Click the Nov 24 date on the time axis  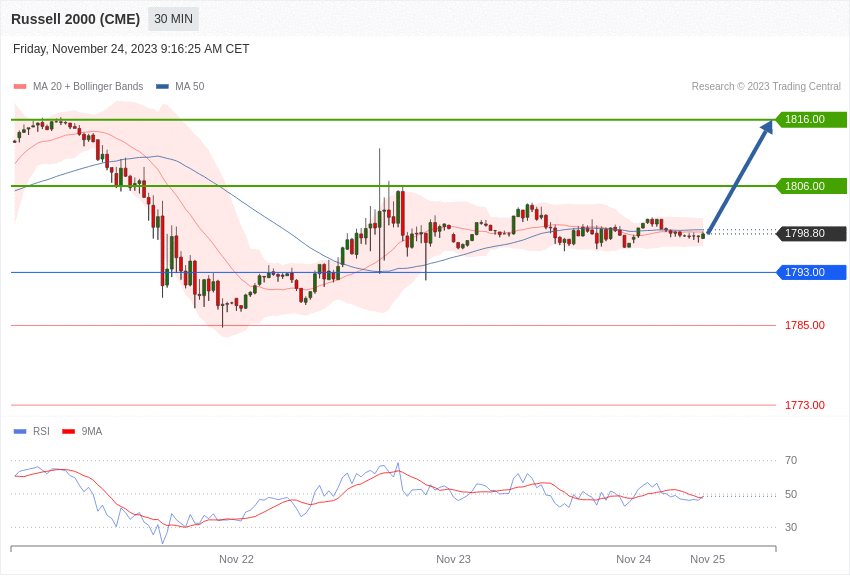(634, 559)
